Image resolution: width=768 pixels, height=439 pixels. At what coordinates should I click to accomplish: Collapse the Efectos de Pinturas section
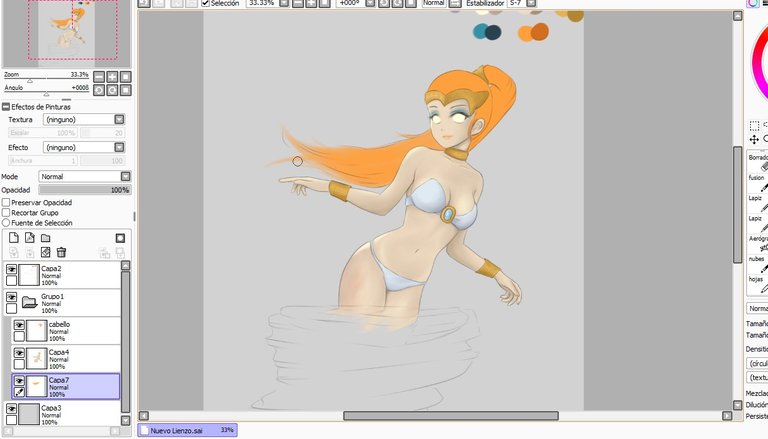tap(6, 106)
